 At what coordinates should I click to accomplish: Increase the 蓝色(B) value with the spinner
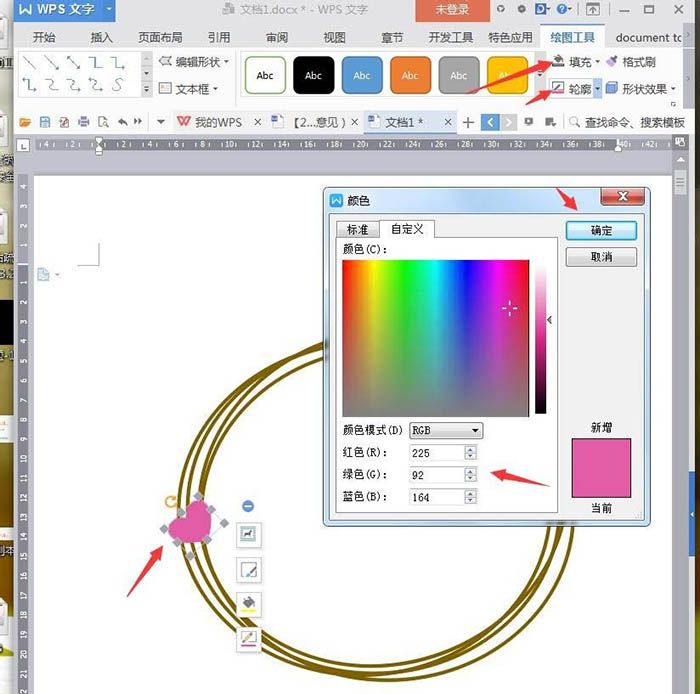(470, 493)
